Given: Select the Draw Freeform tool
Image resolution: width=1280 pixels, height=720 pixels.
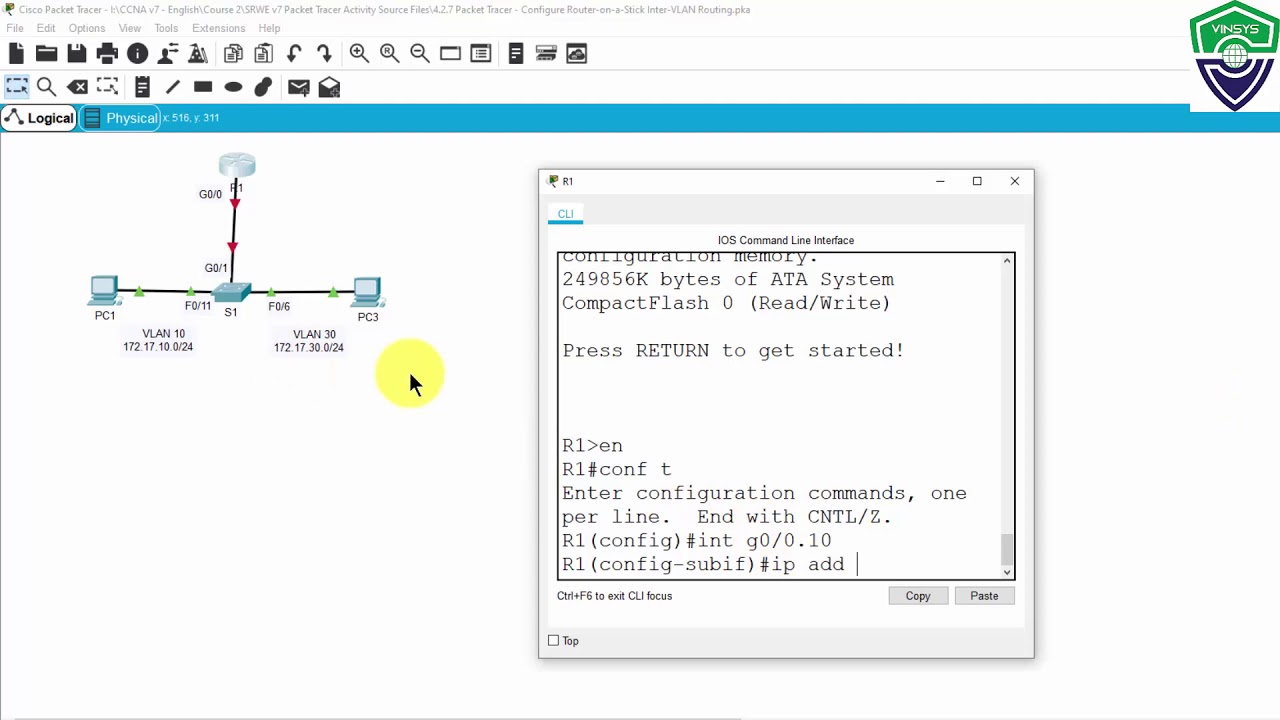Looking at the screenshot, I should [263, 87].
